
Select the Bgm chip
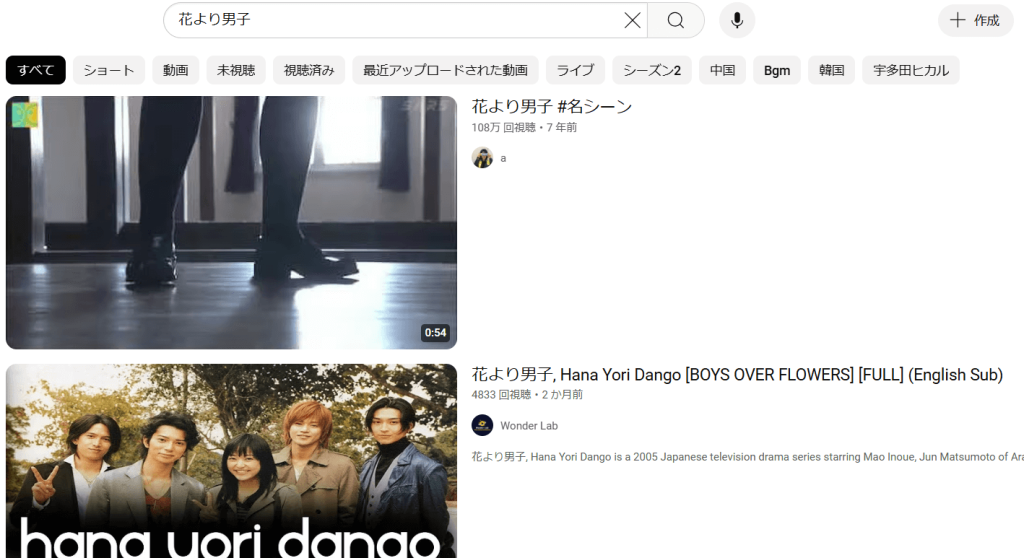[776, 70]
